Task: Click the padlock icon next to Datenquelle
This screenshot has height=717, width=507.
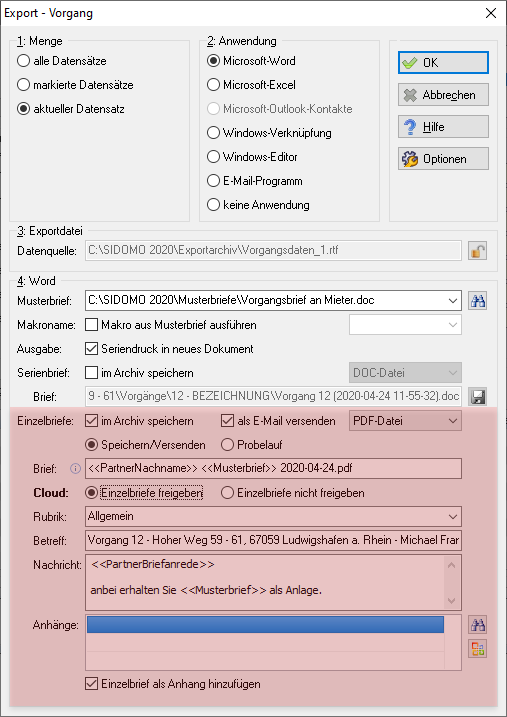Action: tap(477, 251)
